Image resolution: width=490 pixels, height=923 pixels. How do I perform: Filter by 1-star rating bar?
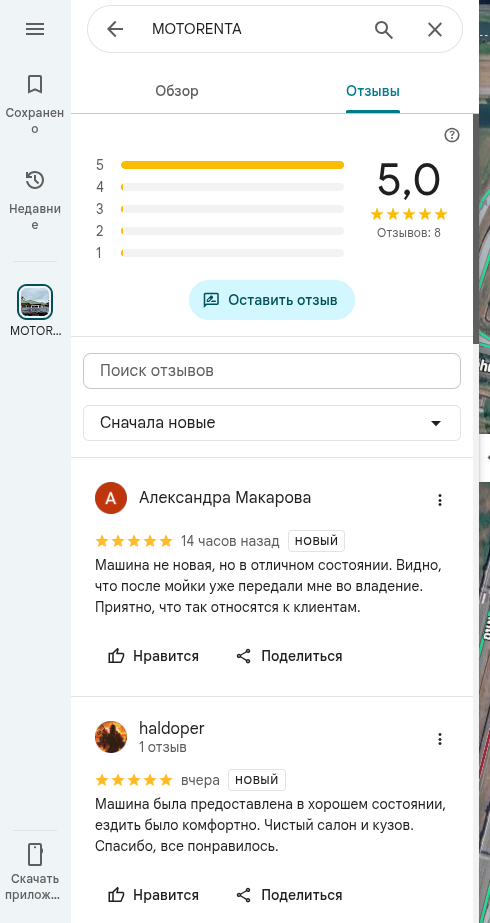click(232, 253)
